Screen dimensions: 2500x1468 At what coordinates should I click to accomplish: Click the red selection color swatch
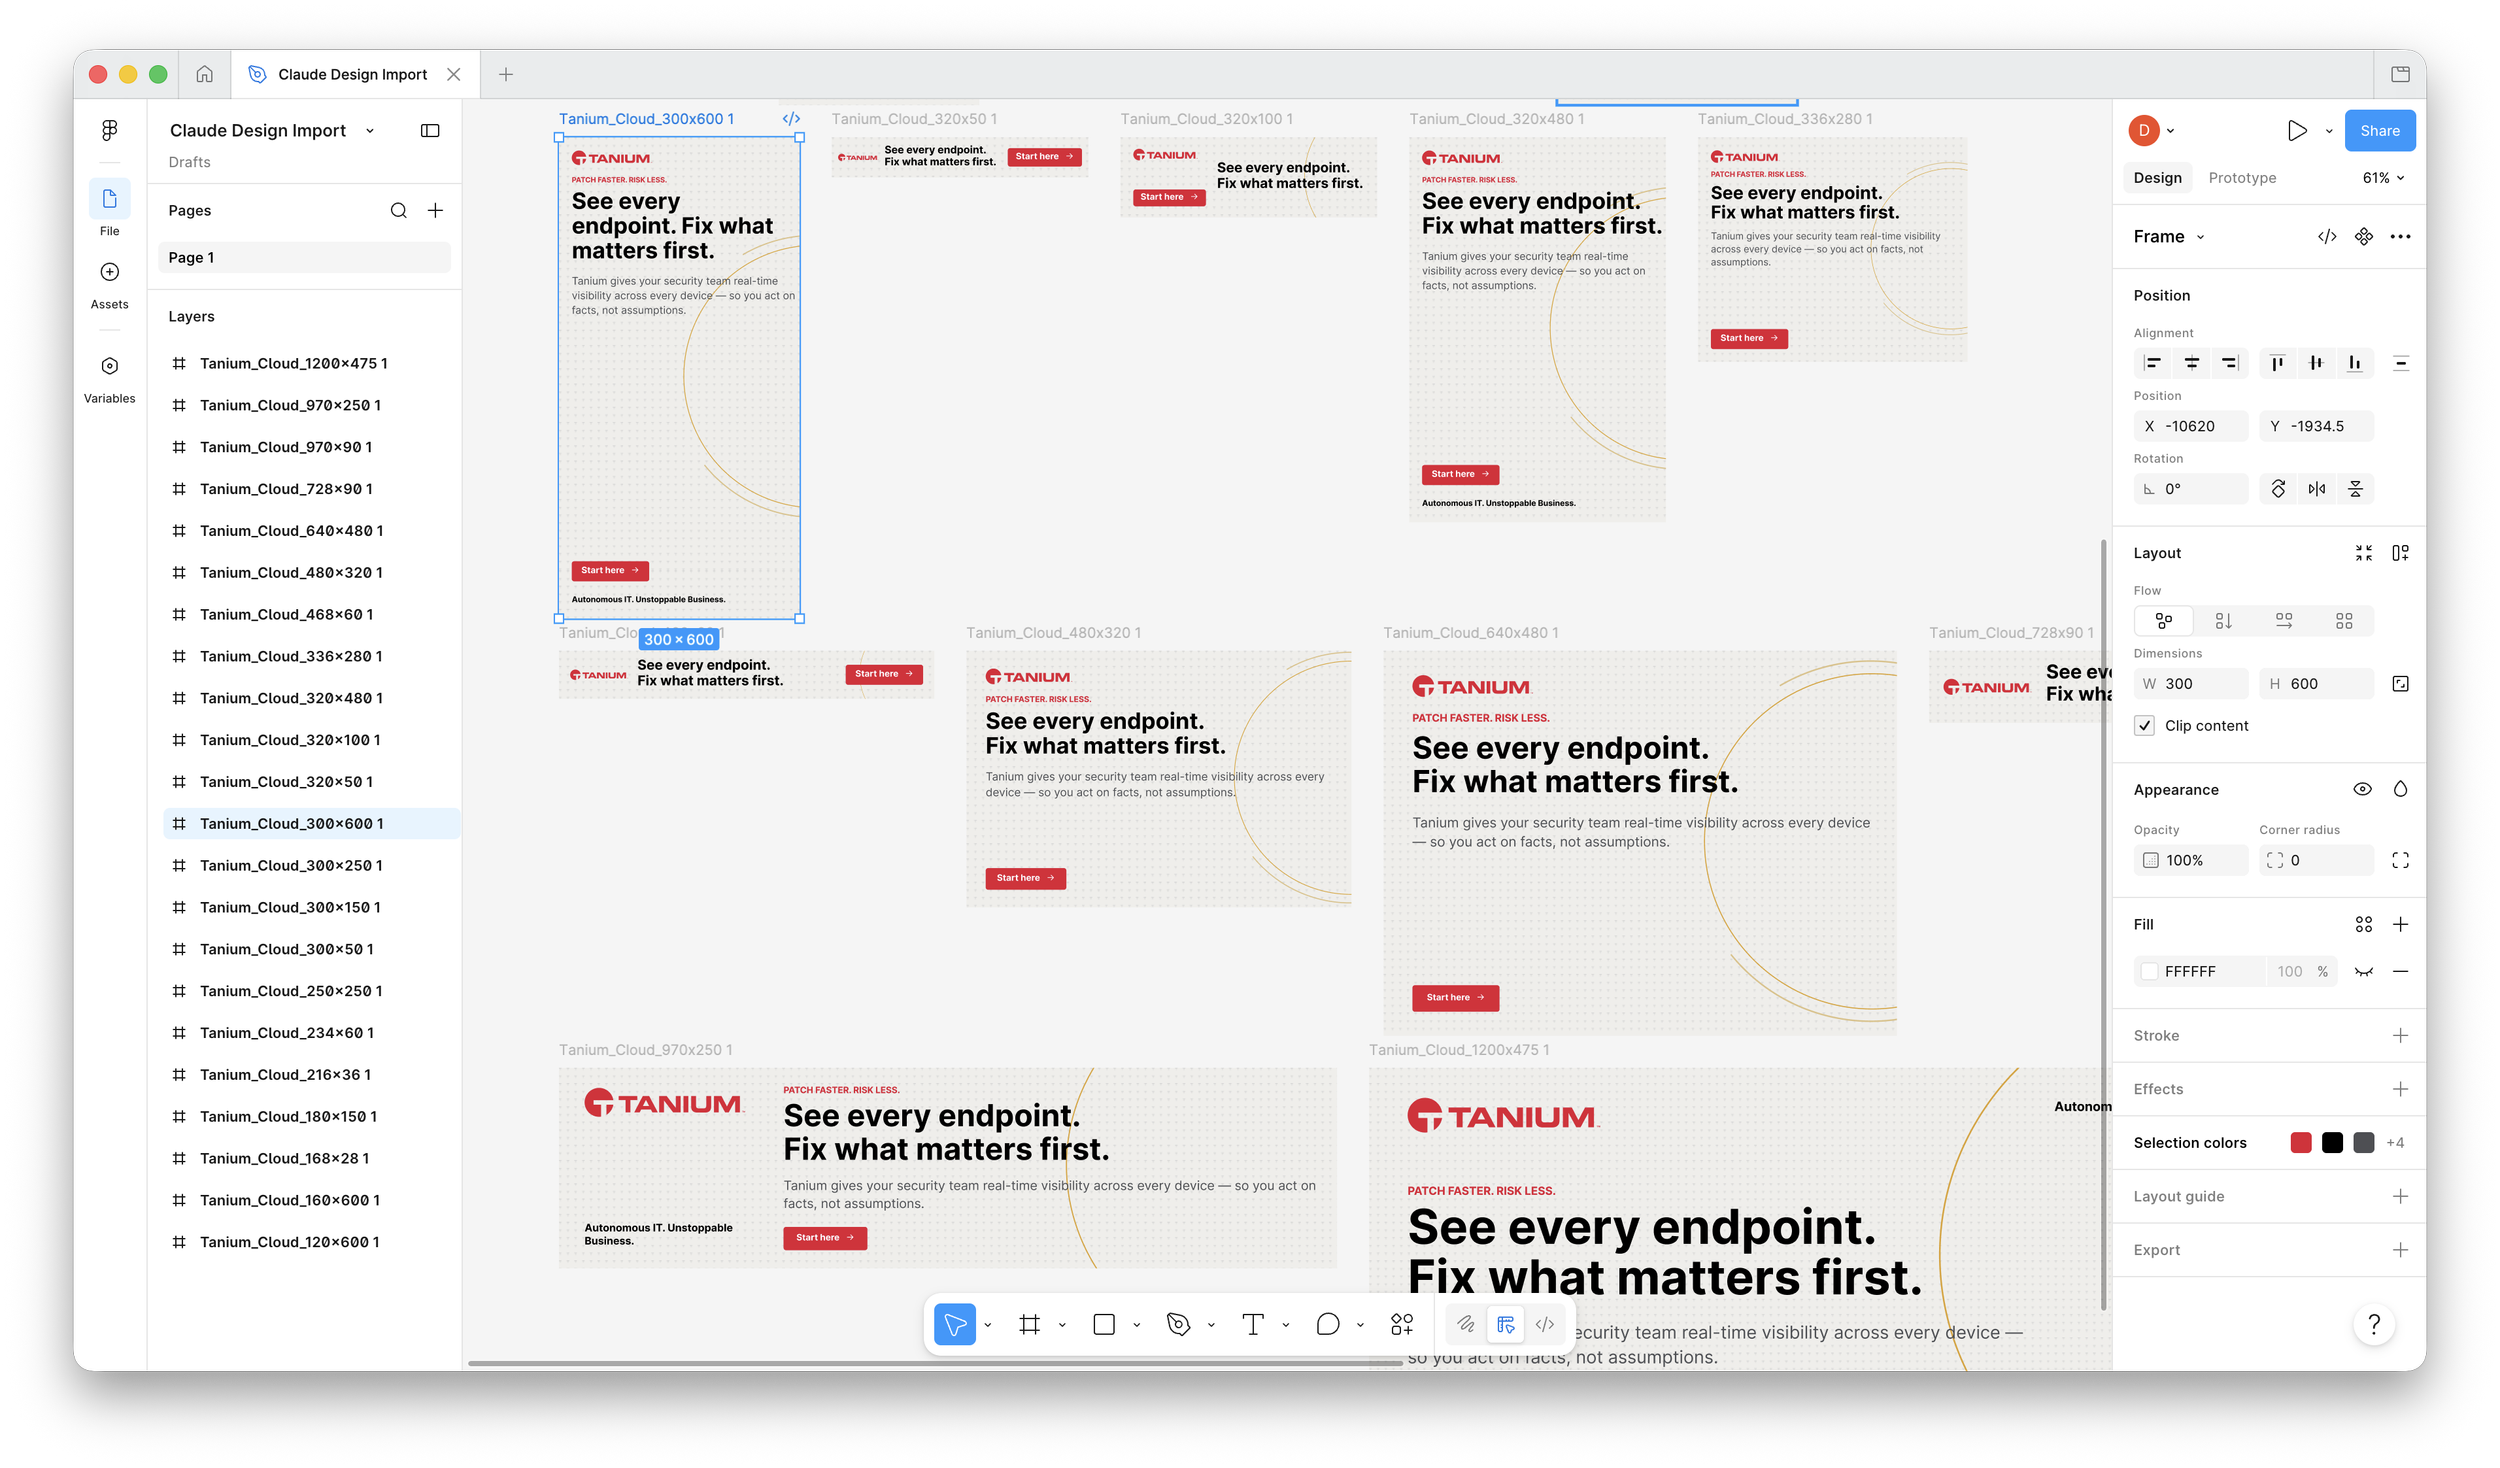(2301, 1142)
